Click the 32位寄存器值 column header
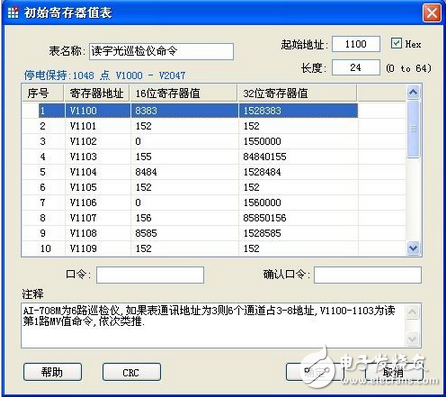The width and height of the screenshot is (447, 397). [x=297, y=93]
